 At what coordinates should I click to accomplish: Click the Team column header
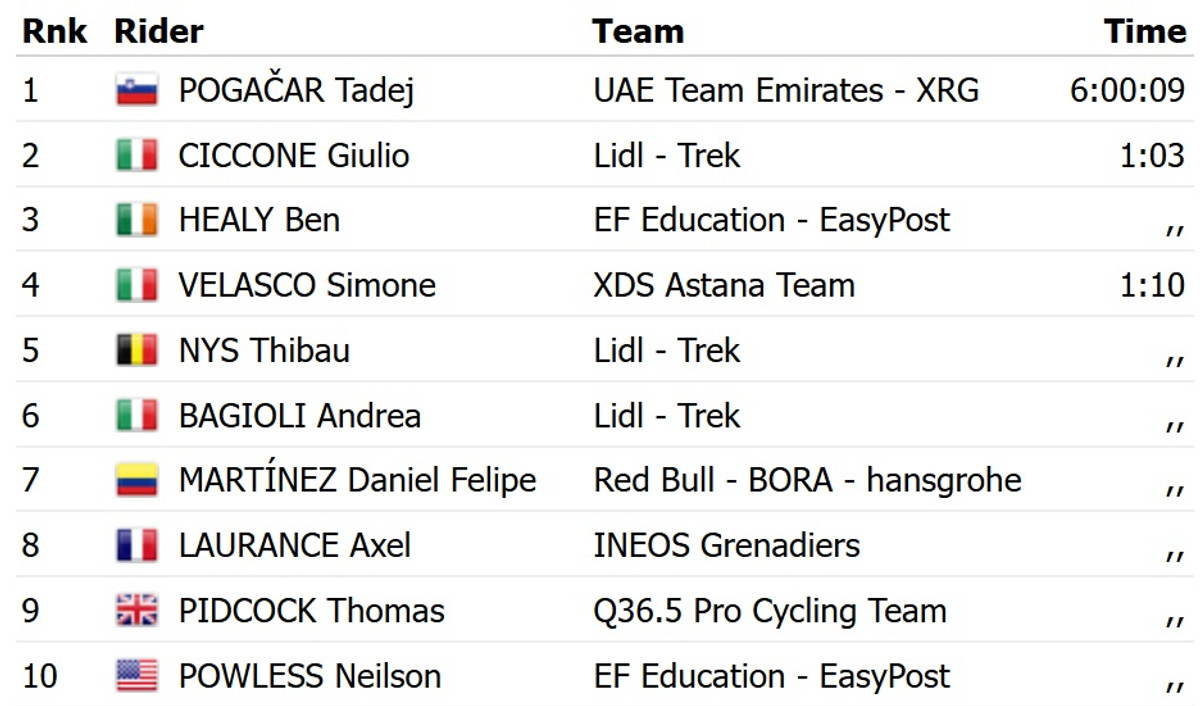pos(638,31)
